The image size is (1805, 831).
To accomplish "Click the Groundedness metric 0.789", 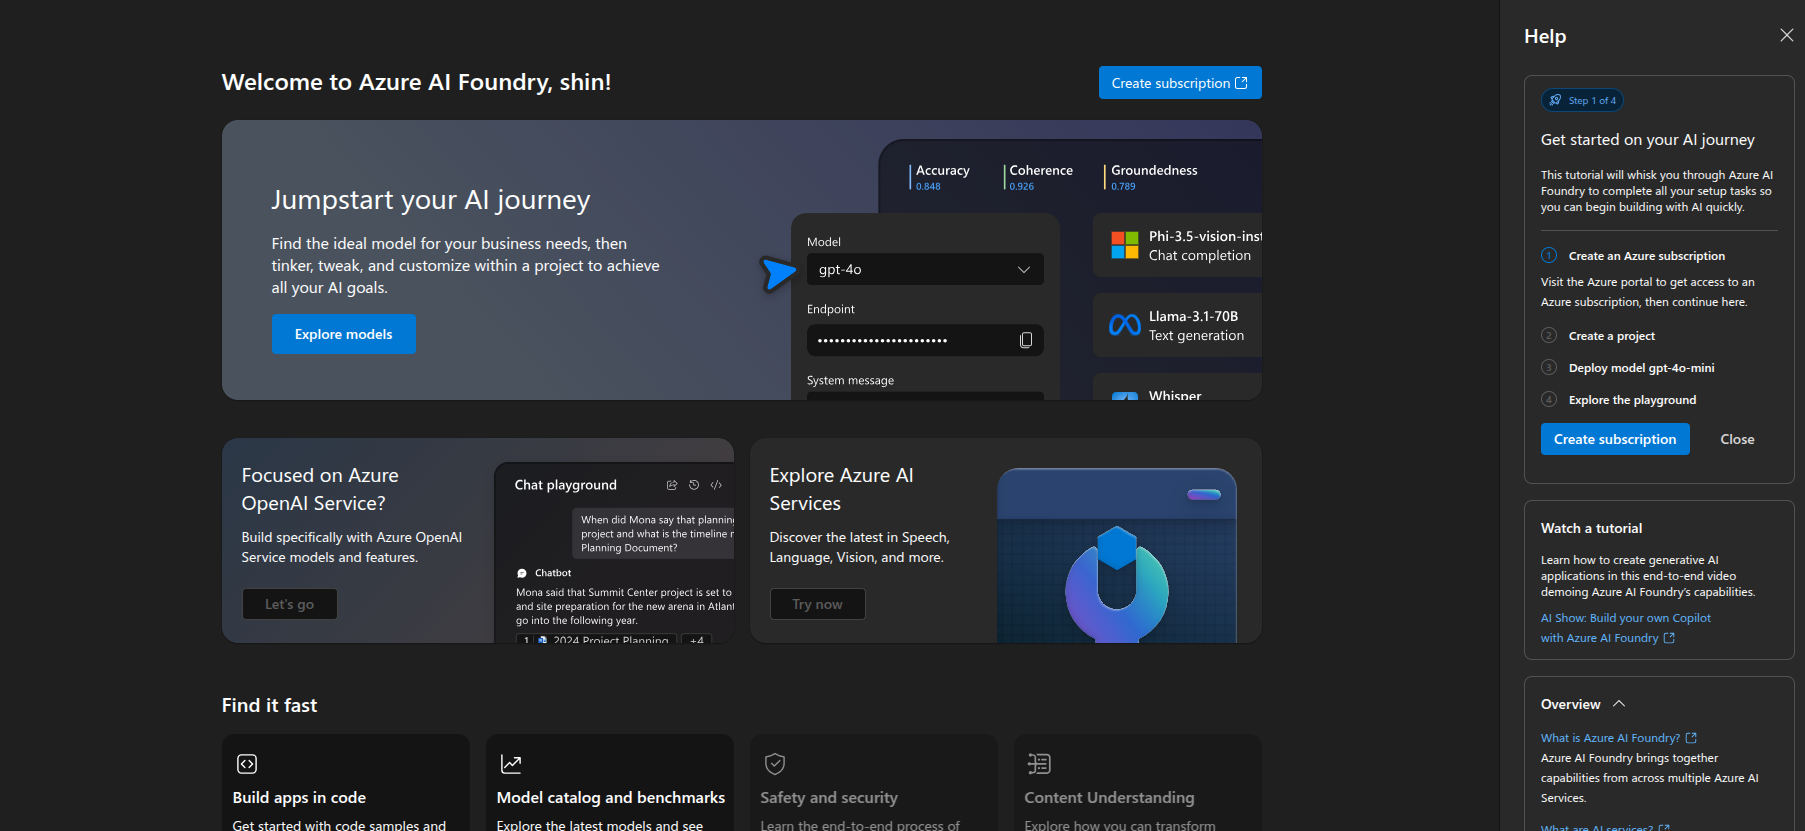I will 1153,177.
